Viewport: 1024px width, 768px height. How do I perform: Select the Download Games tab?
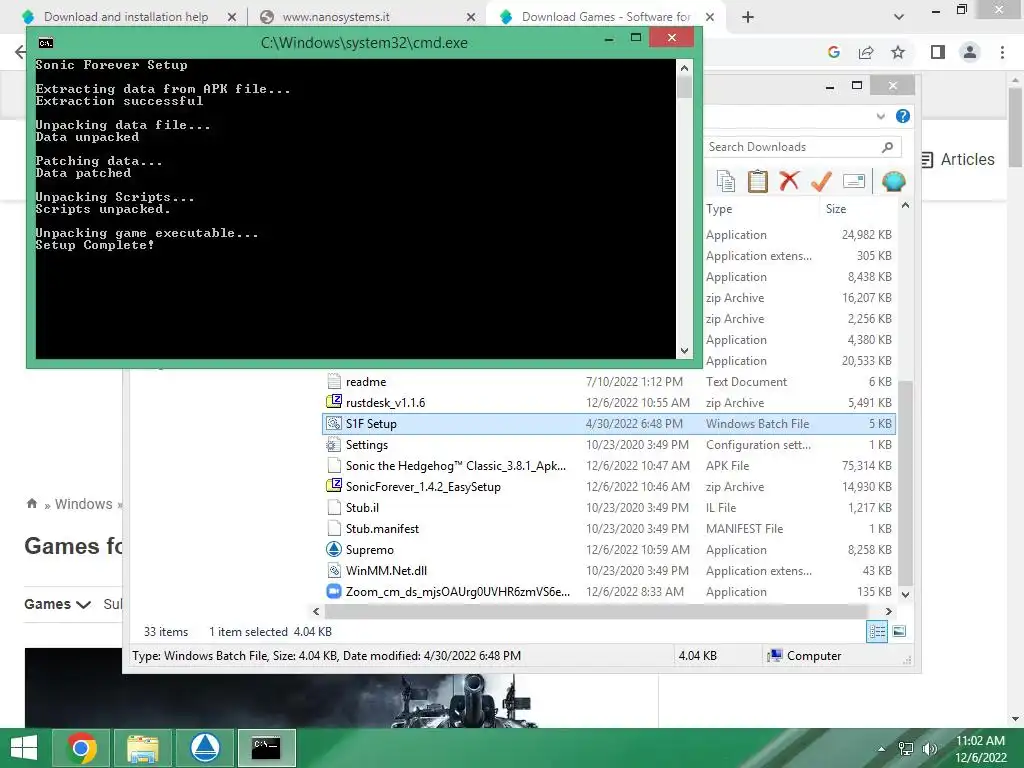click(x=605, y=17)
